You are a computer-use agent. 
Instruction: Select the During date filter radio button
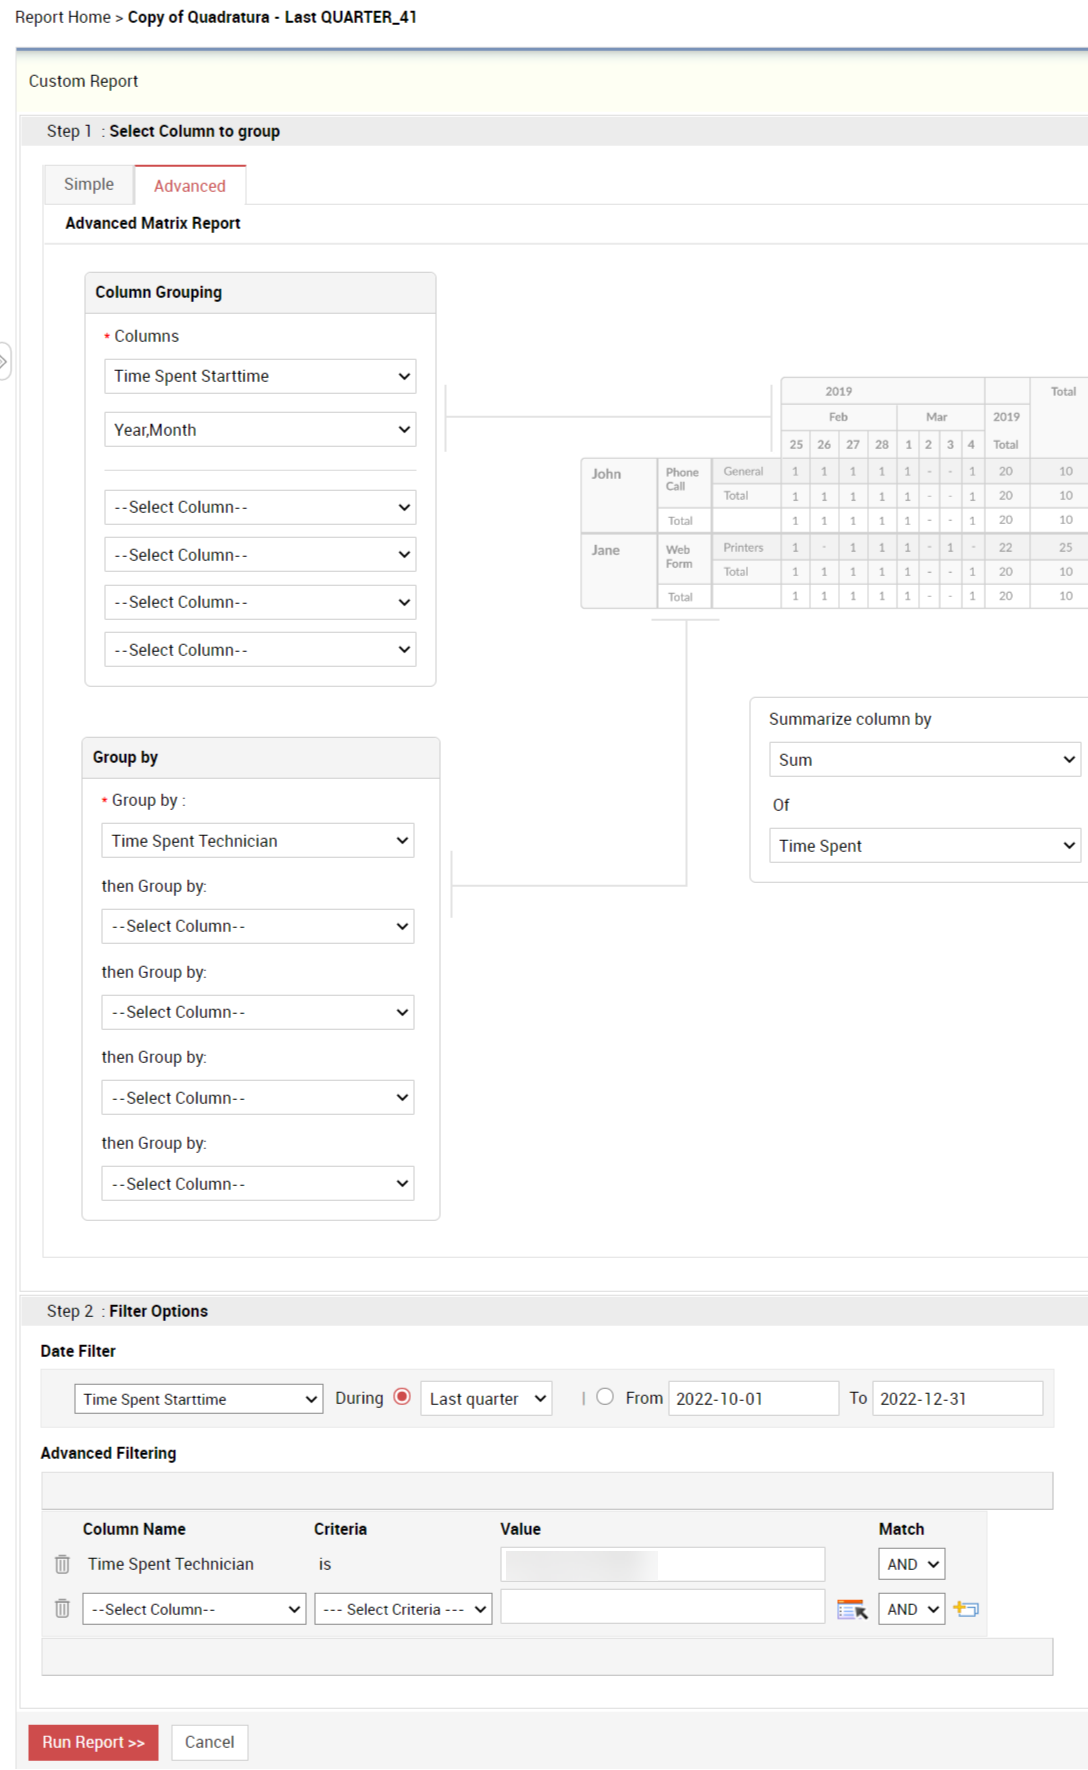pos(402,1397)
